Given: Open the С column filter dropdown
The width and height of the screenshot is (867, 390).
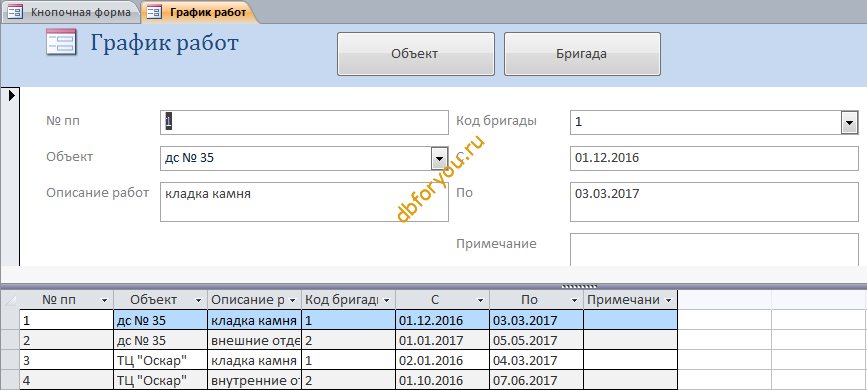Looking at the screenshot, I should [x=480, y=300].
